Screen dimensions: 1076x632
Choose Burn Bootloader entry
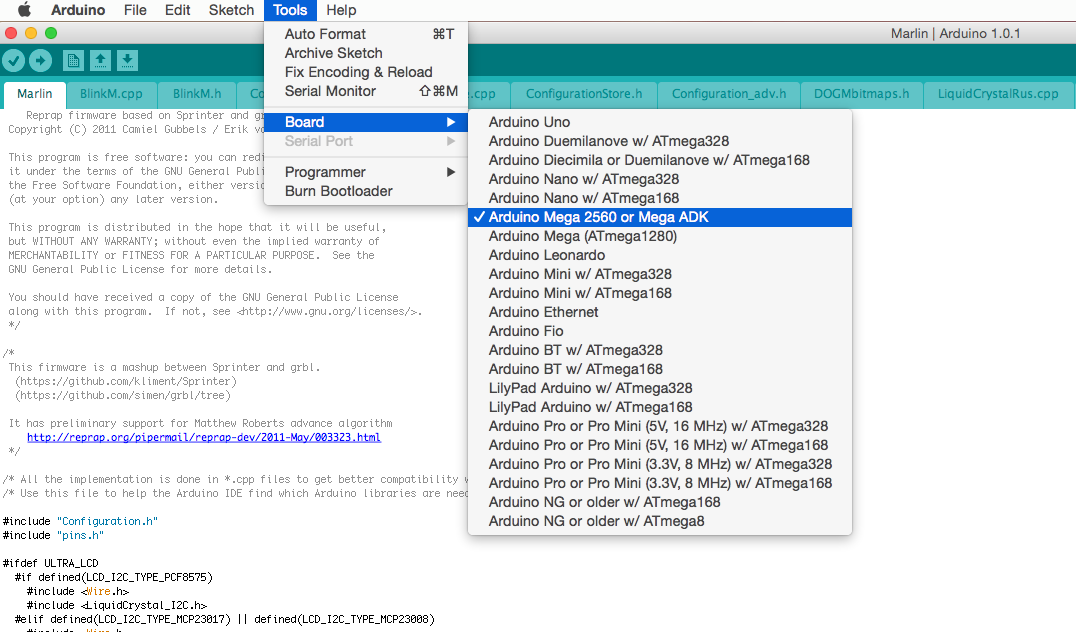pyautogui.click(x=366, y=191)
